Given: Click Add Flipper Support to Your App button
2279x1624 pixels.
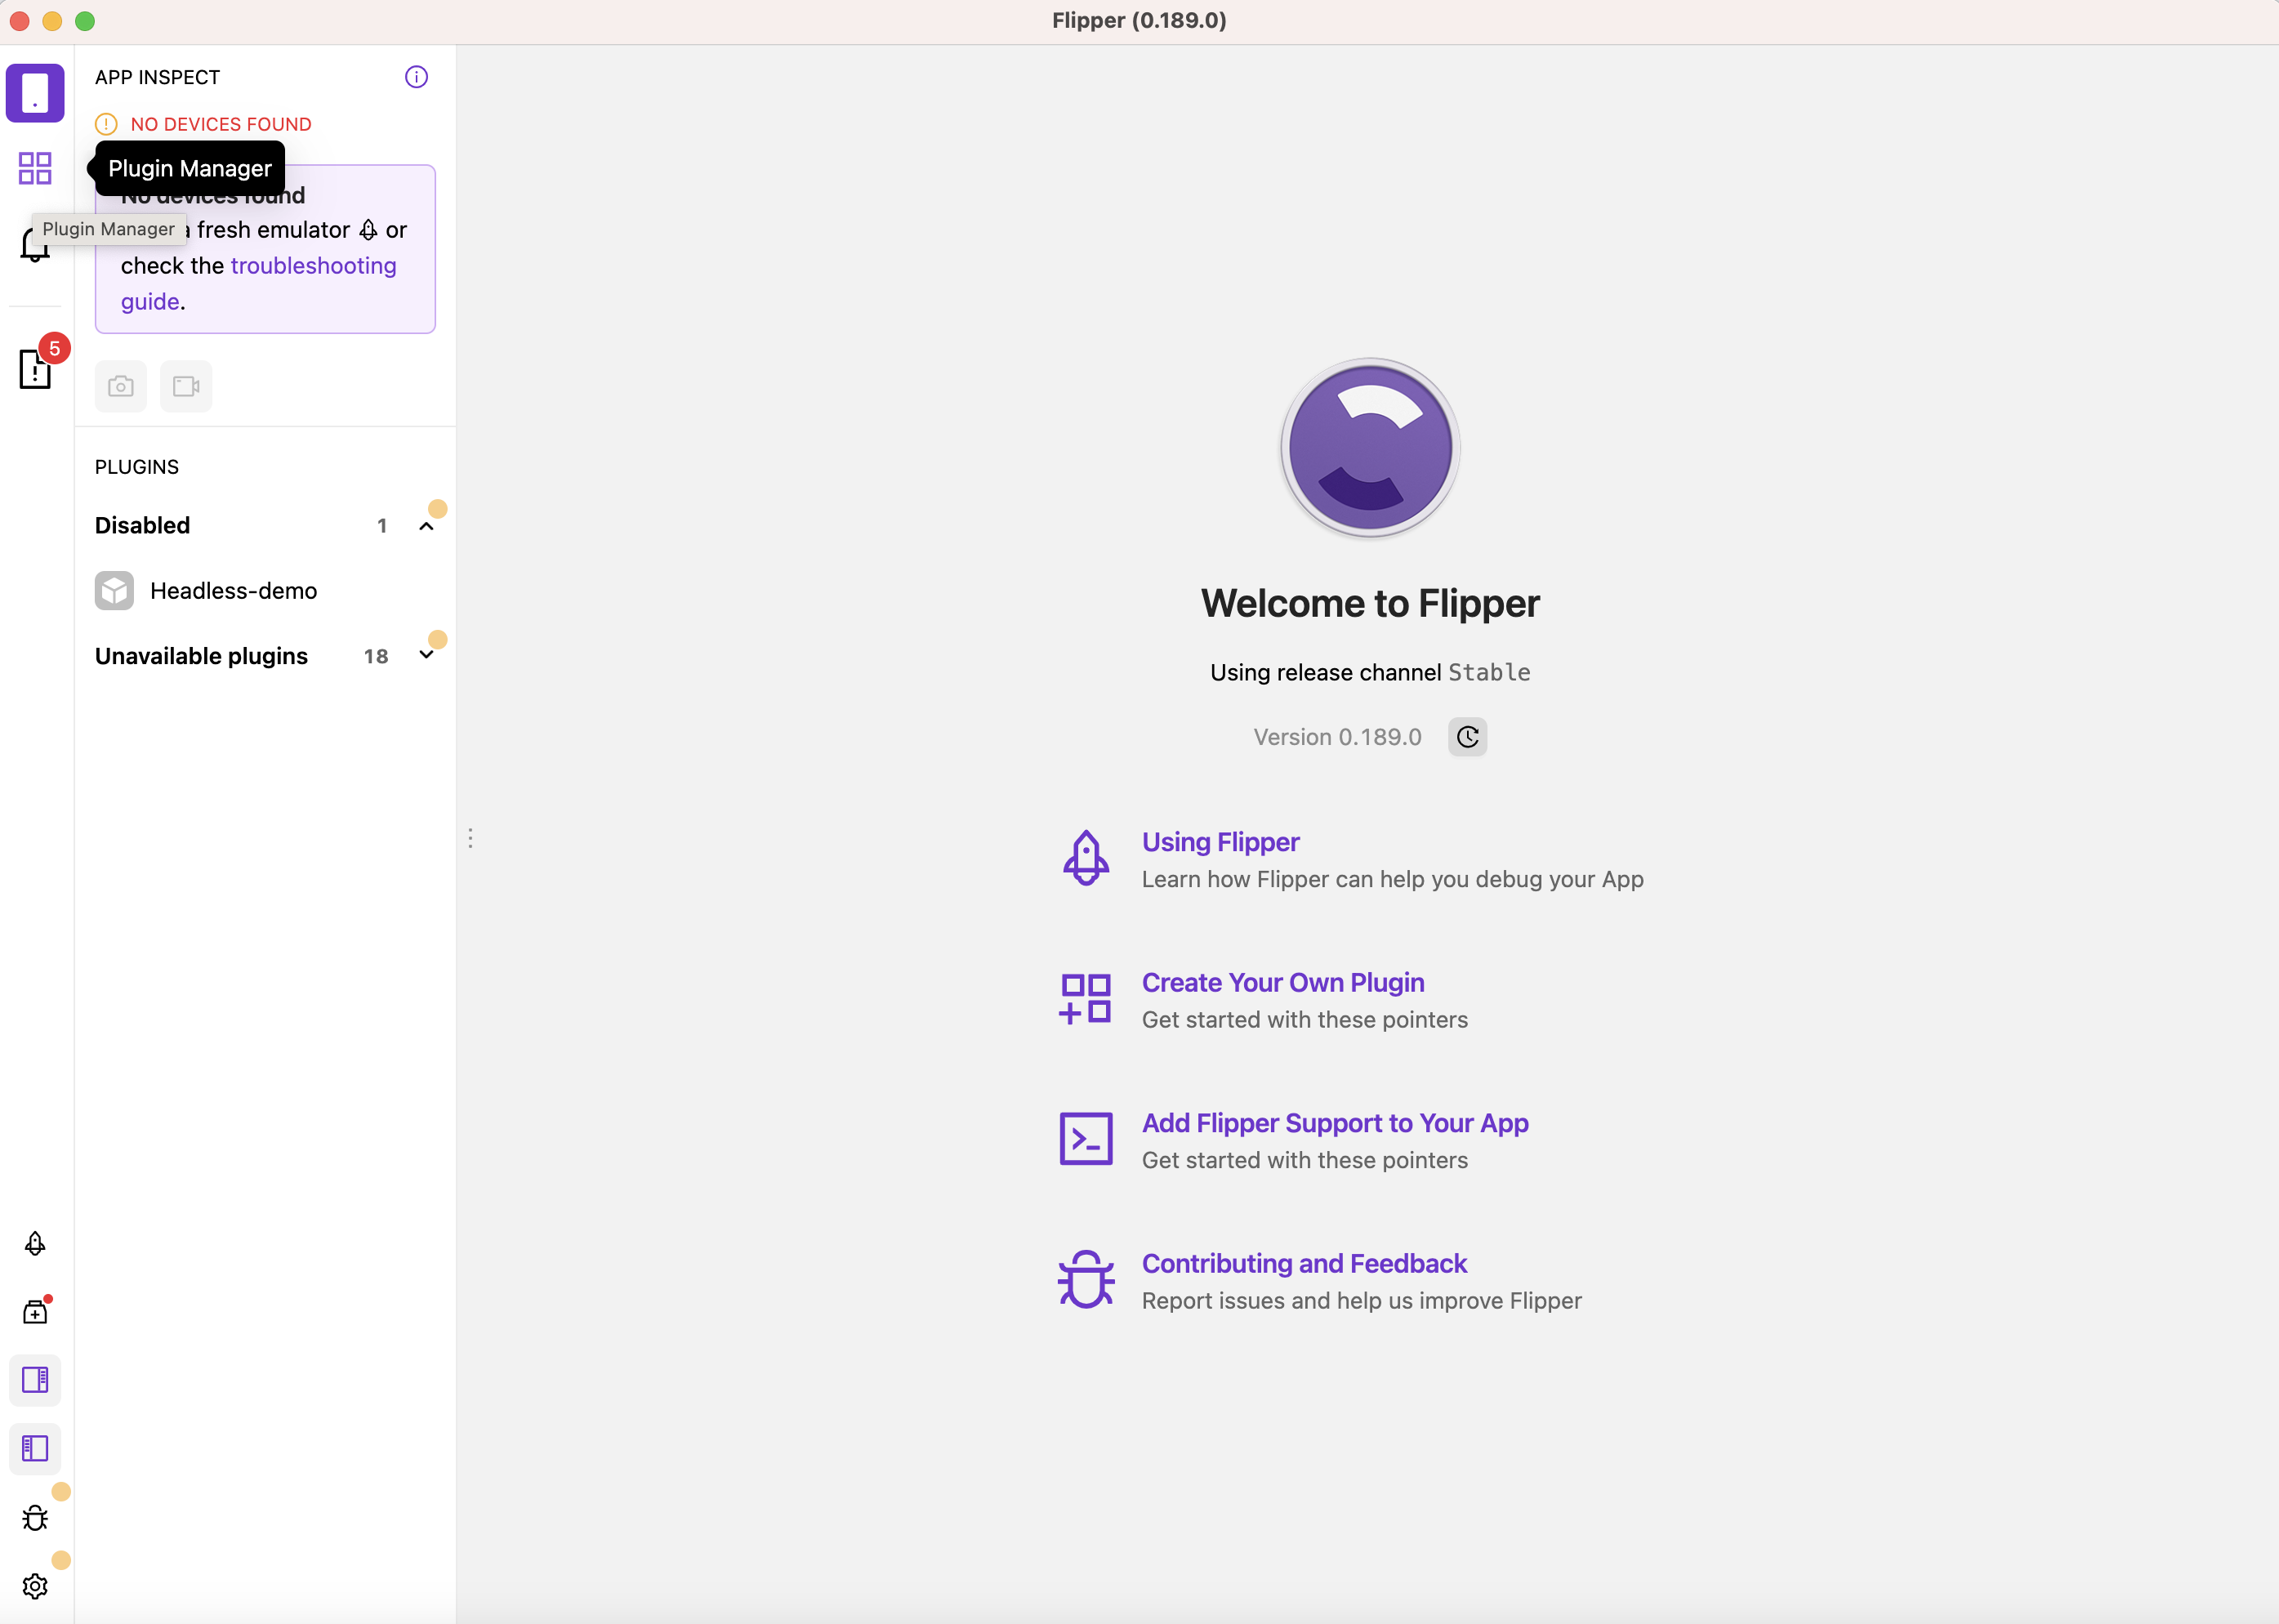Looking at the screenshot, I should click(1334, 1122).
